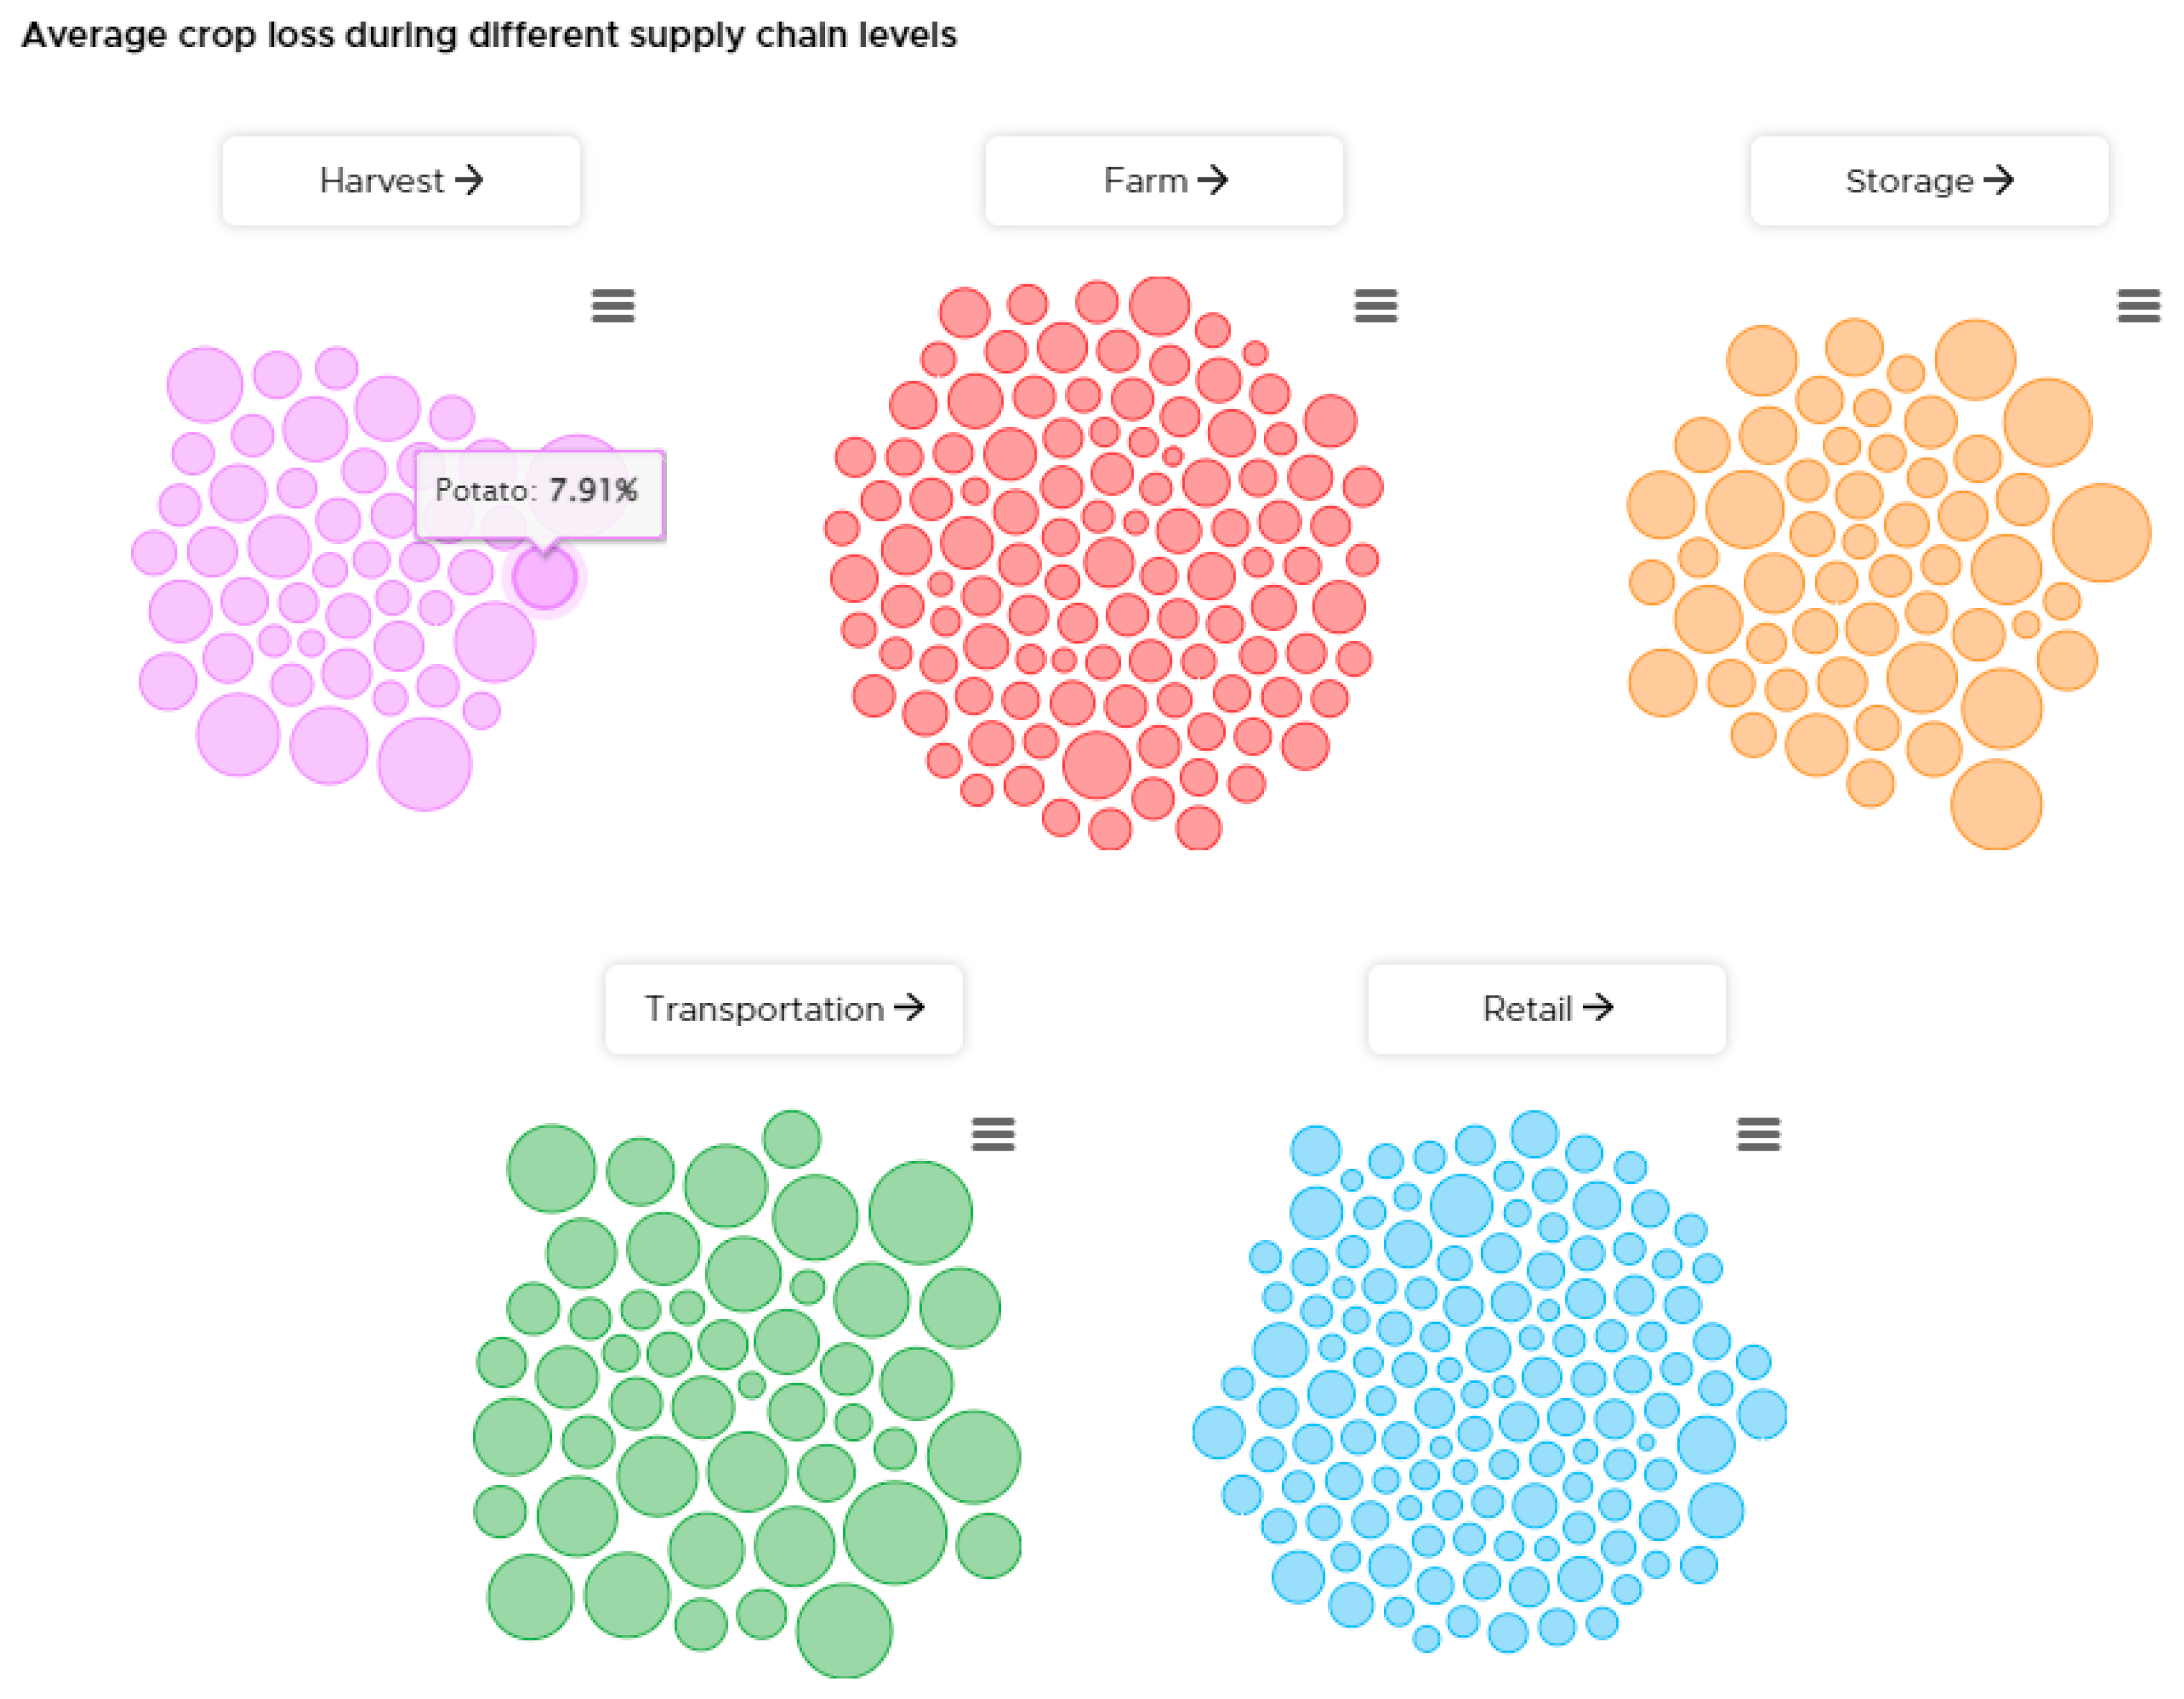Go to the Farm supply chain level
Viewport: 2184px width, 1699px height.
click(1164, 181)
